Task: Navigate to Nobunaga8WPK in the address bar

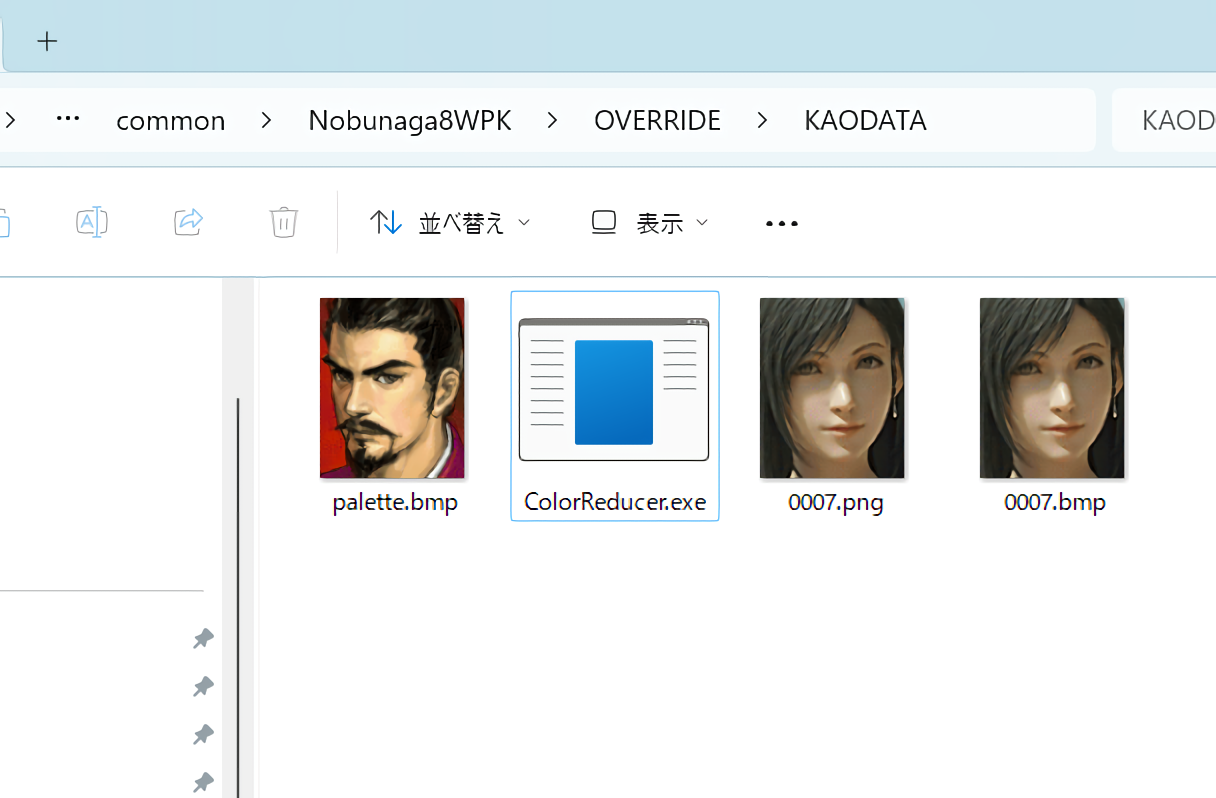Action: pos(409,121)
